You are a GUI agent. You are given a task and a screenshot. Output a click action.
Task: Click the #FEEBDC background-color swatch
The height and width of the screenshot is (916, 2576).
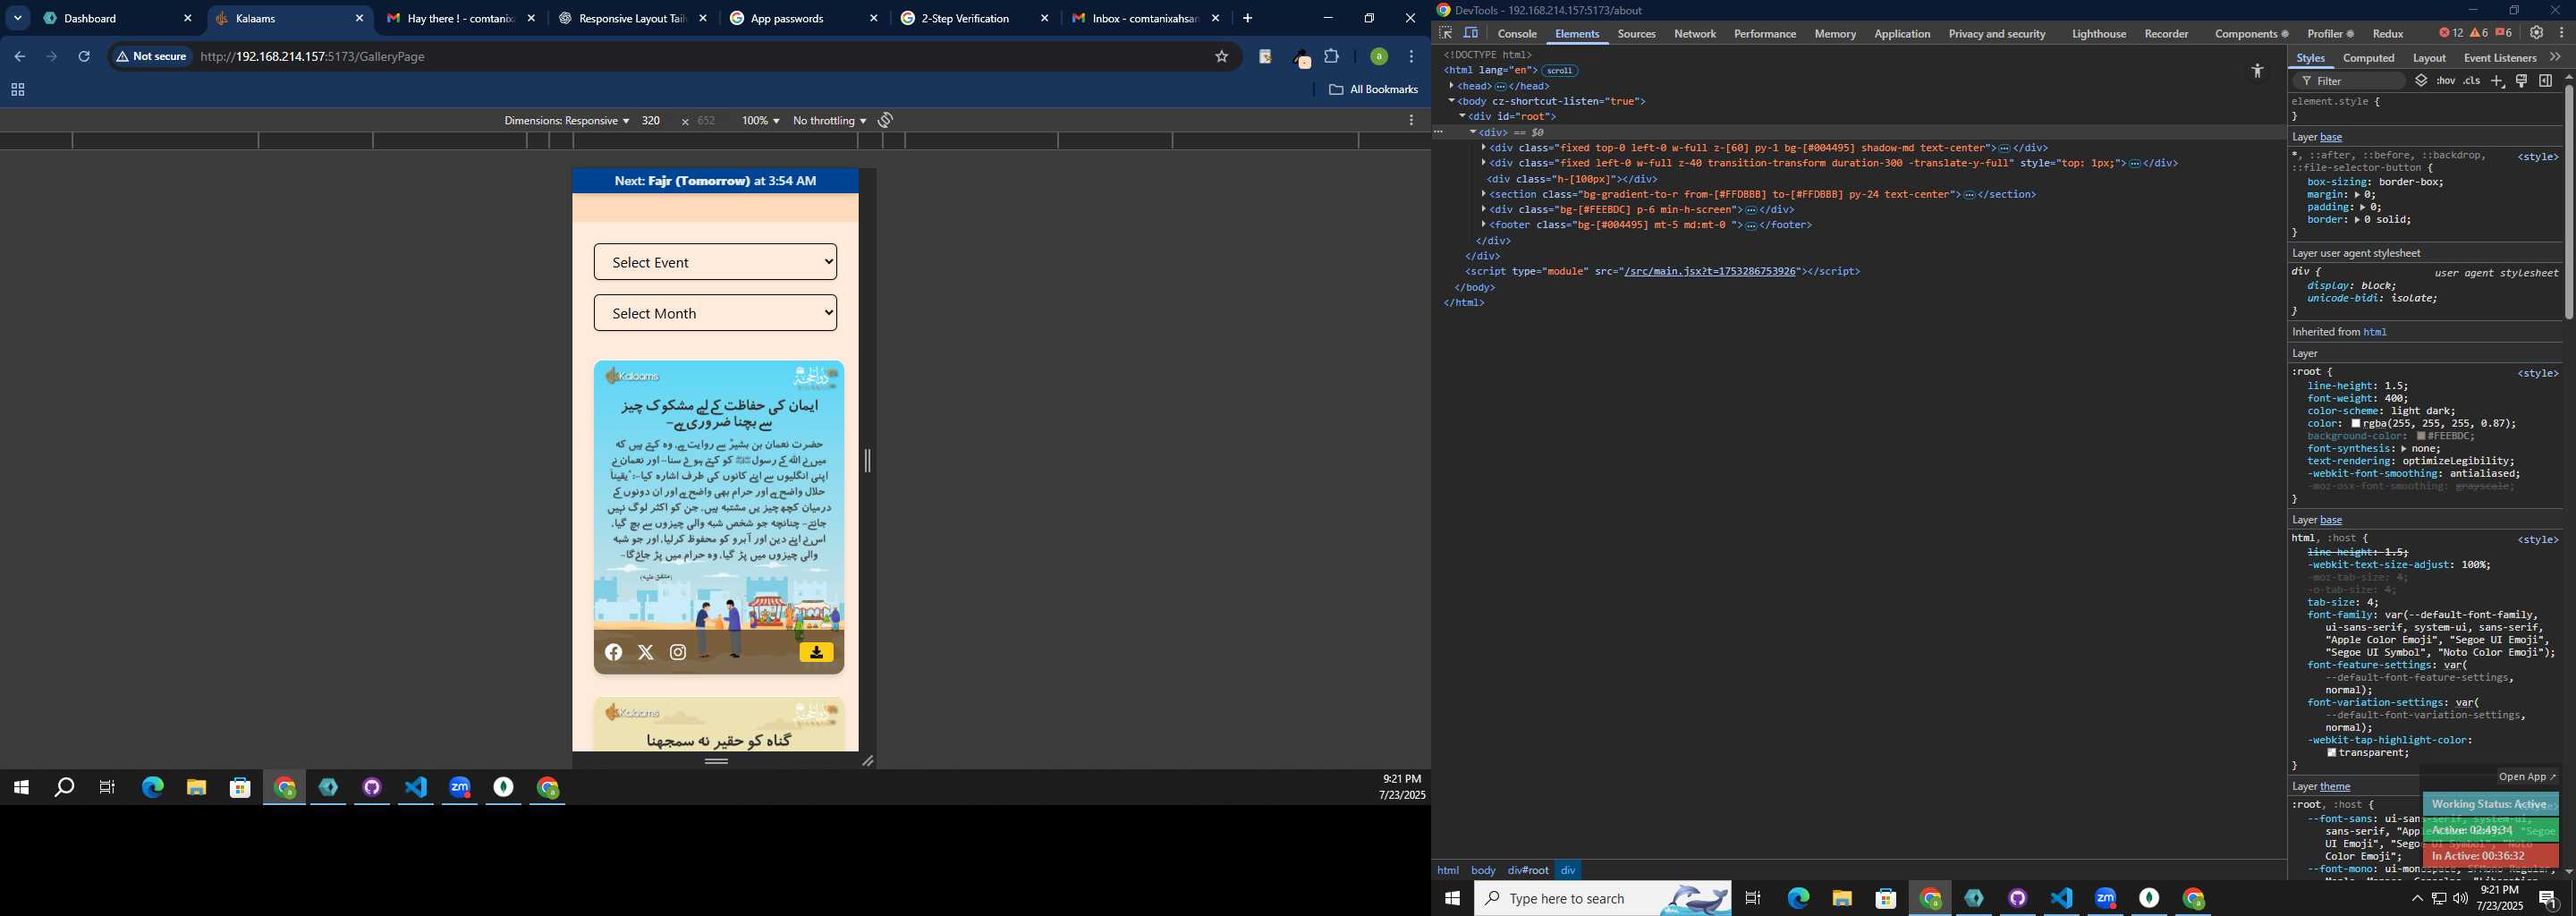(2421, 436)
